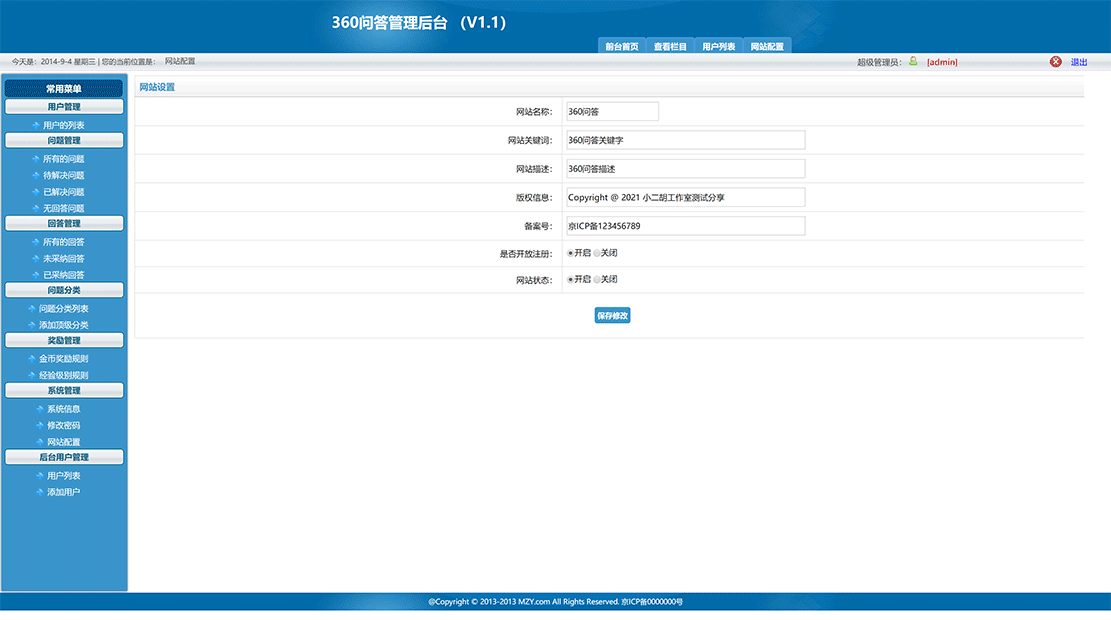
Task: Click the 保存修改 button
Action: [612, 315]
